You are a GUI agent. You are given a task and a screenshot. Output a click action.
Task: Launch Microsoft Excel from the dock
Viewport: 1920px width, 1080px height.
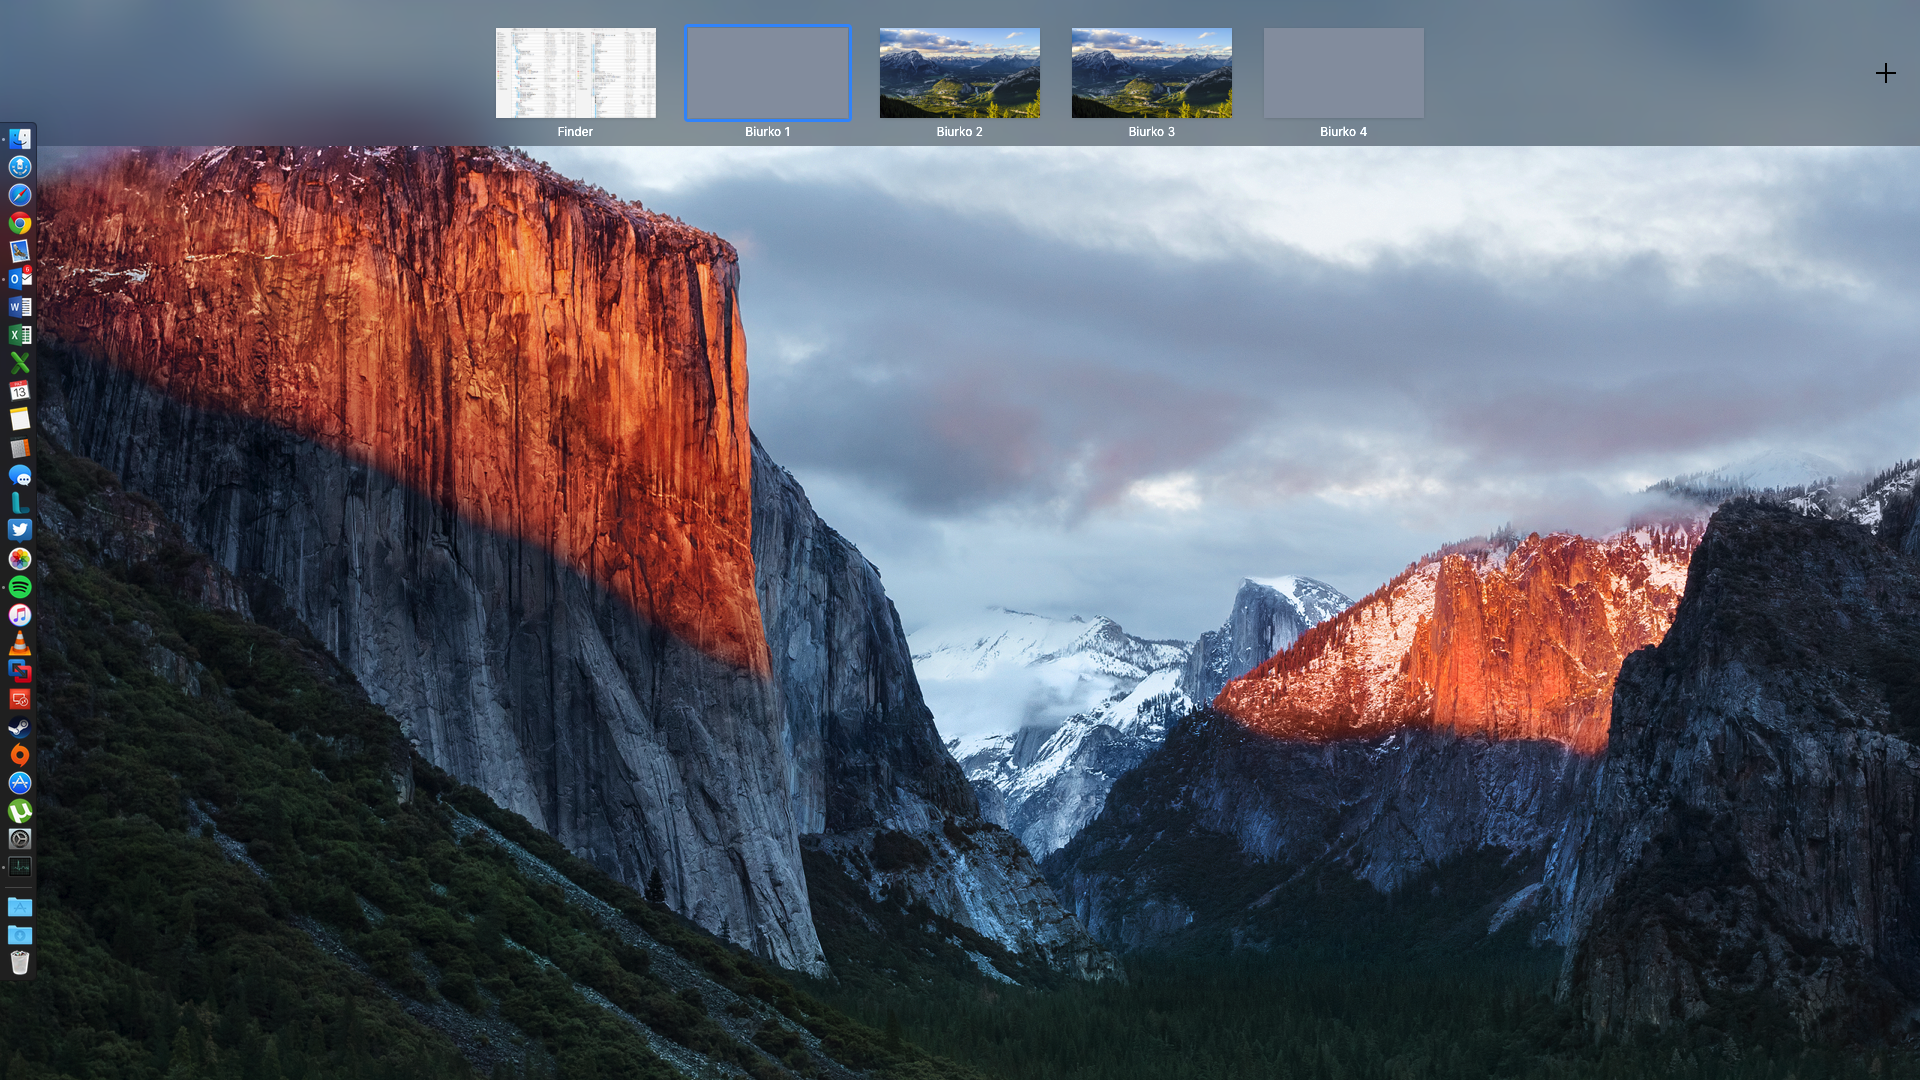pyautogui.click(x=20, y=335)
